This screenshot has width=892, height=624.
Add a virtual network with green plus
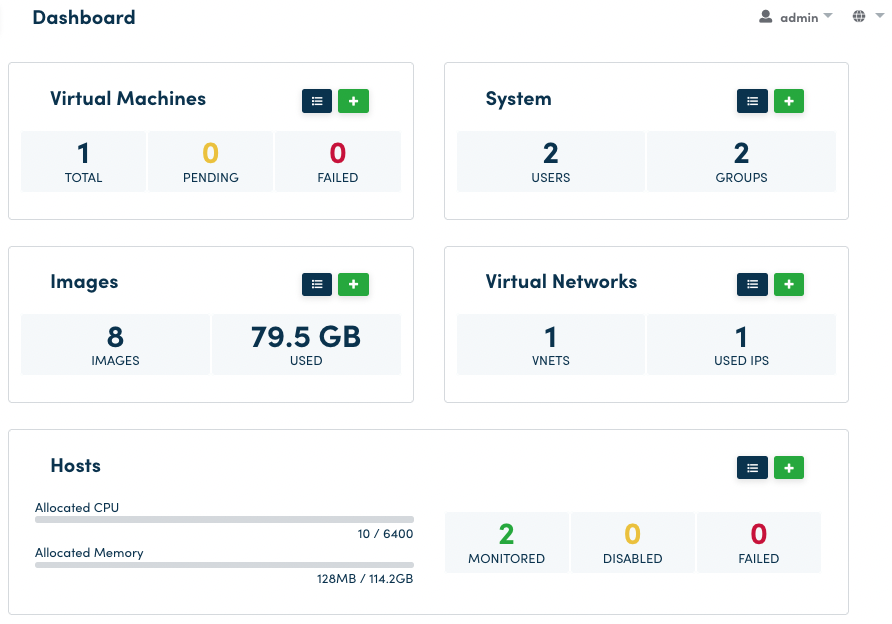tap(788, 285)
